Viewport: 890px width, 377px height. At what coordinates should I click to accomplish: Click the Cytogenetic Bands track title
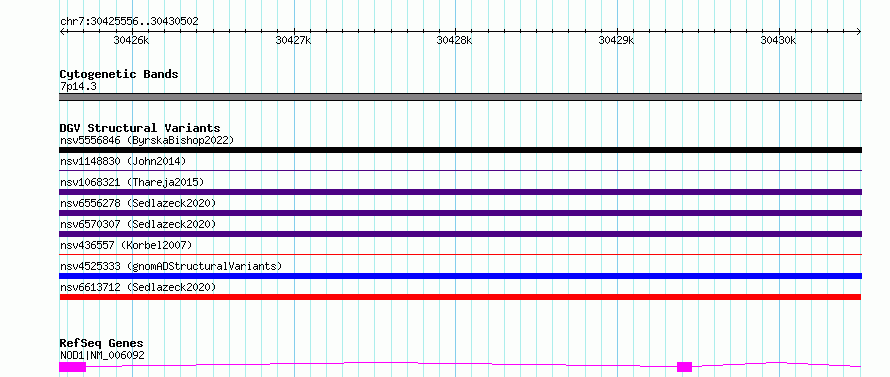point(119,74)
